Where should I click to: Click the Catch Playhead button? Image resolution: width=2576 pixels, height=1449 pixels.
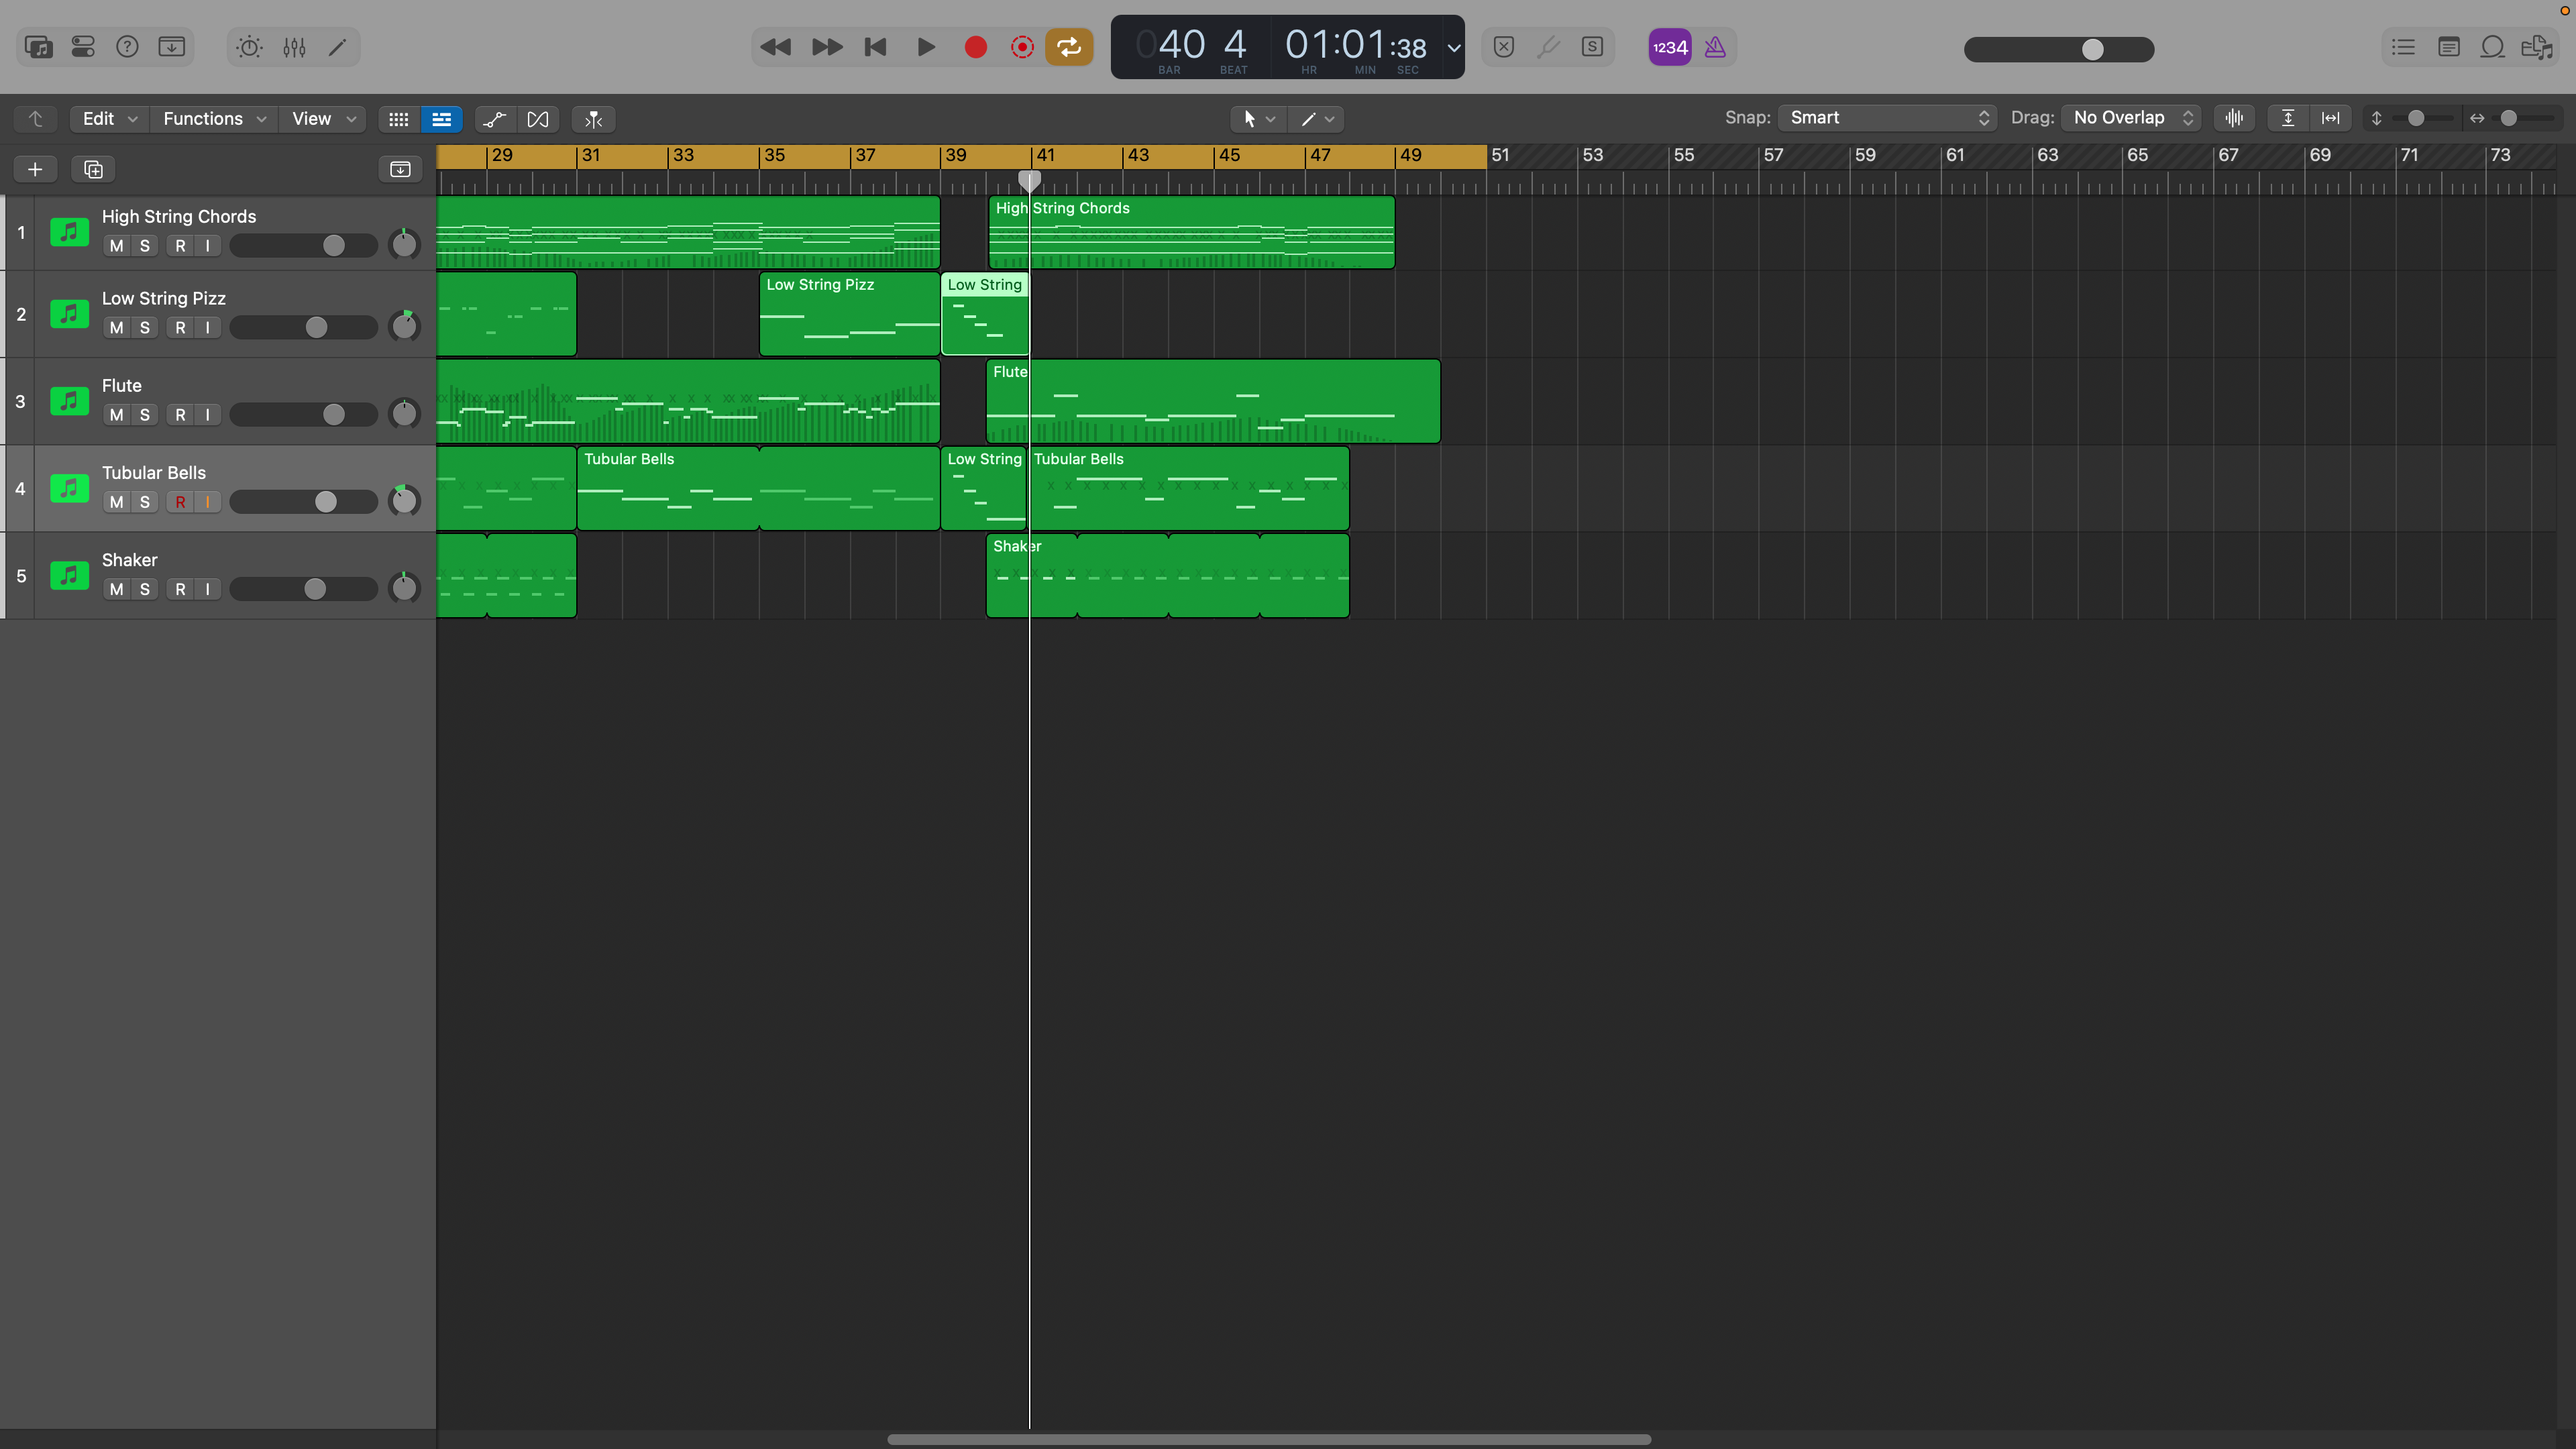(x=594, y=119)
